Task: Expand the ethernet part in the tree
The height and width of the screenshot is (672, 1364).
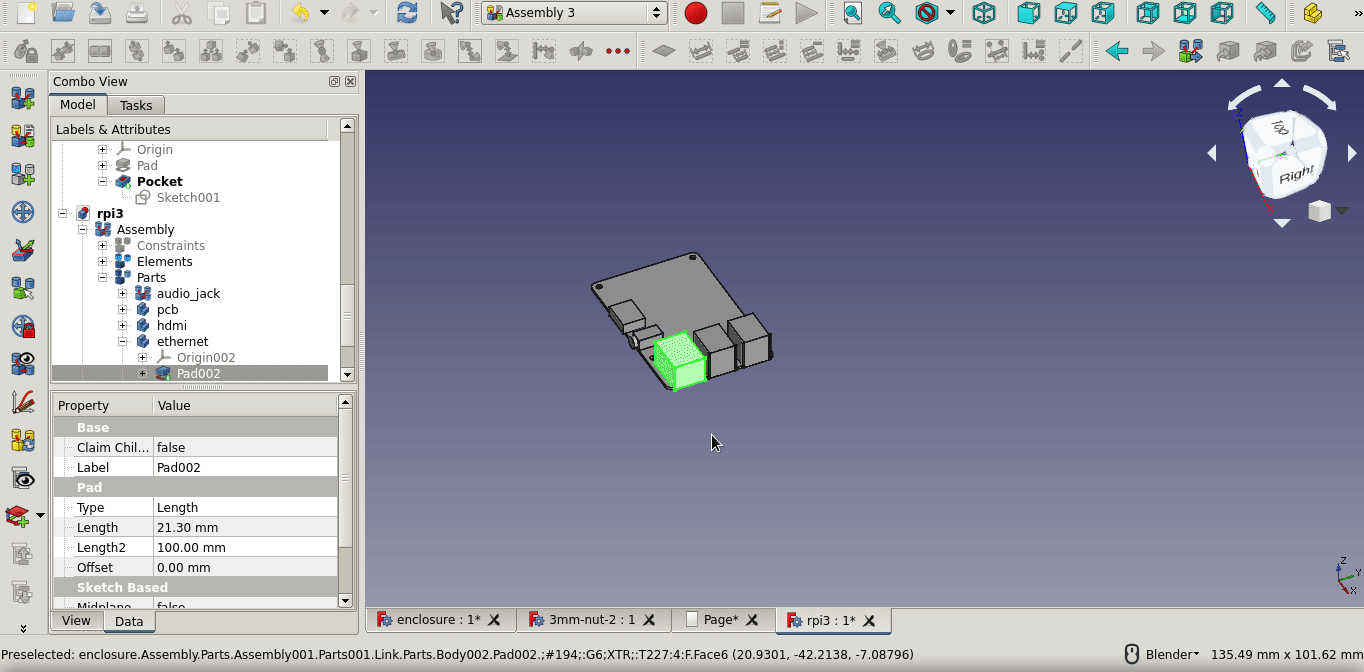Action: 121,341
